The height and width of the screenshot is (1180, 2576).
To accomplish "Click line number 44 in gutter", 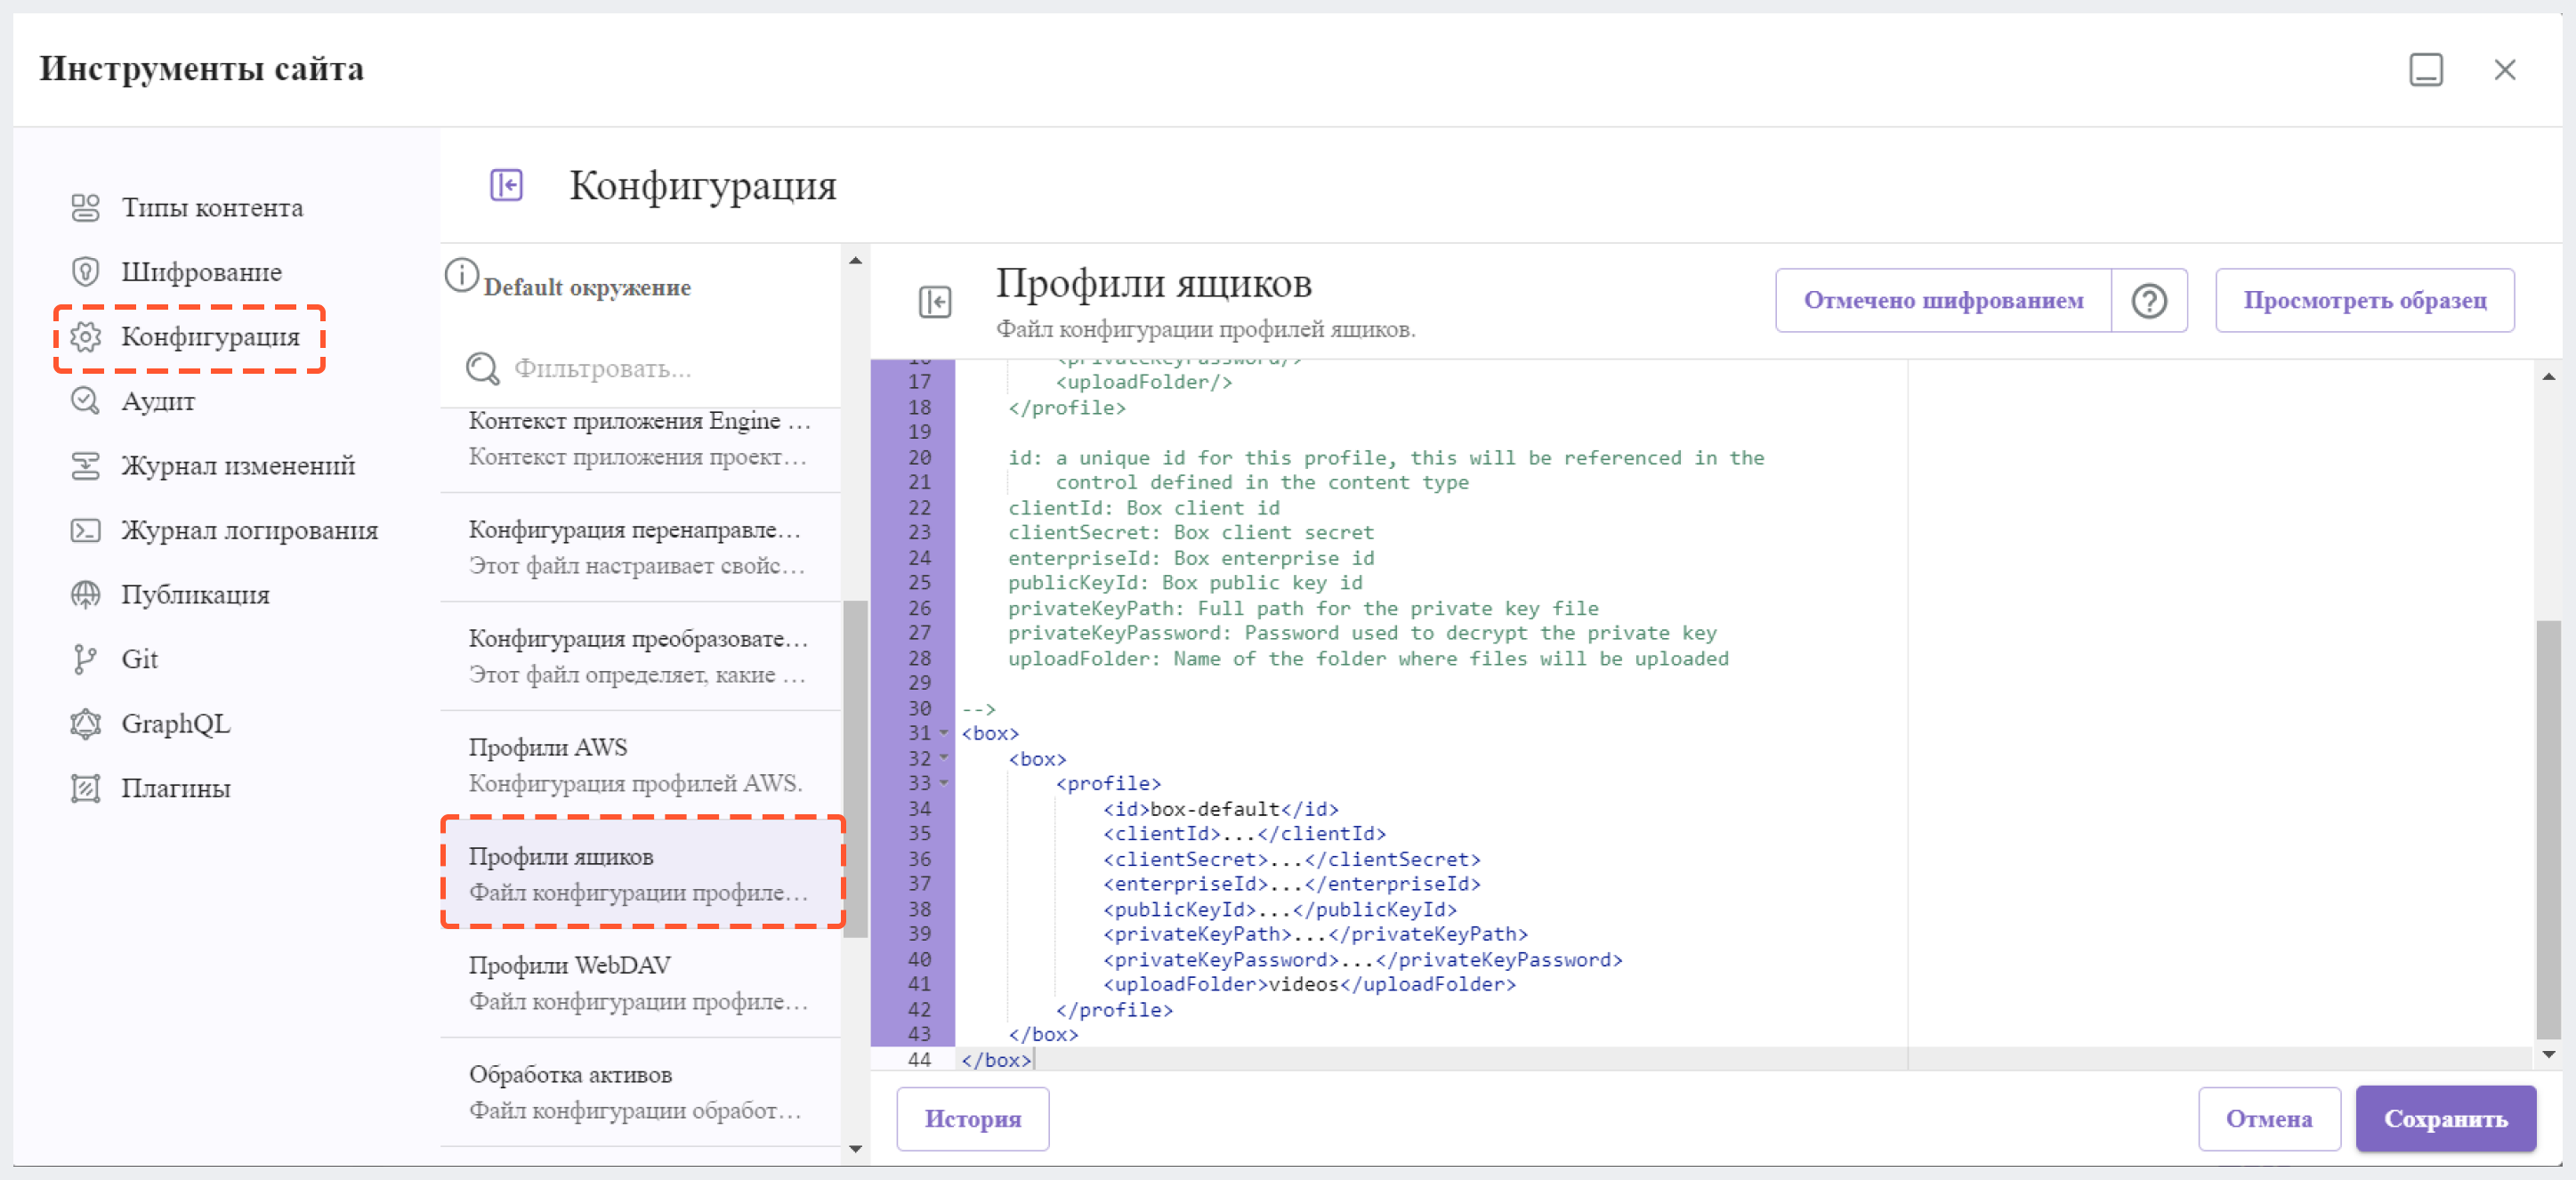I will [x=919, y=1060].
